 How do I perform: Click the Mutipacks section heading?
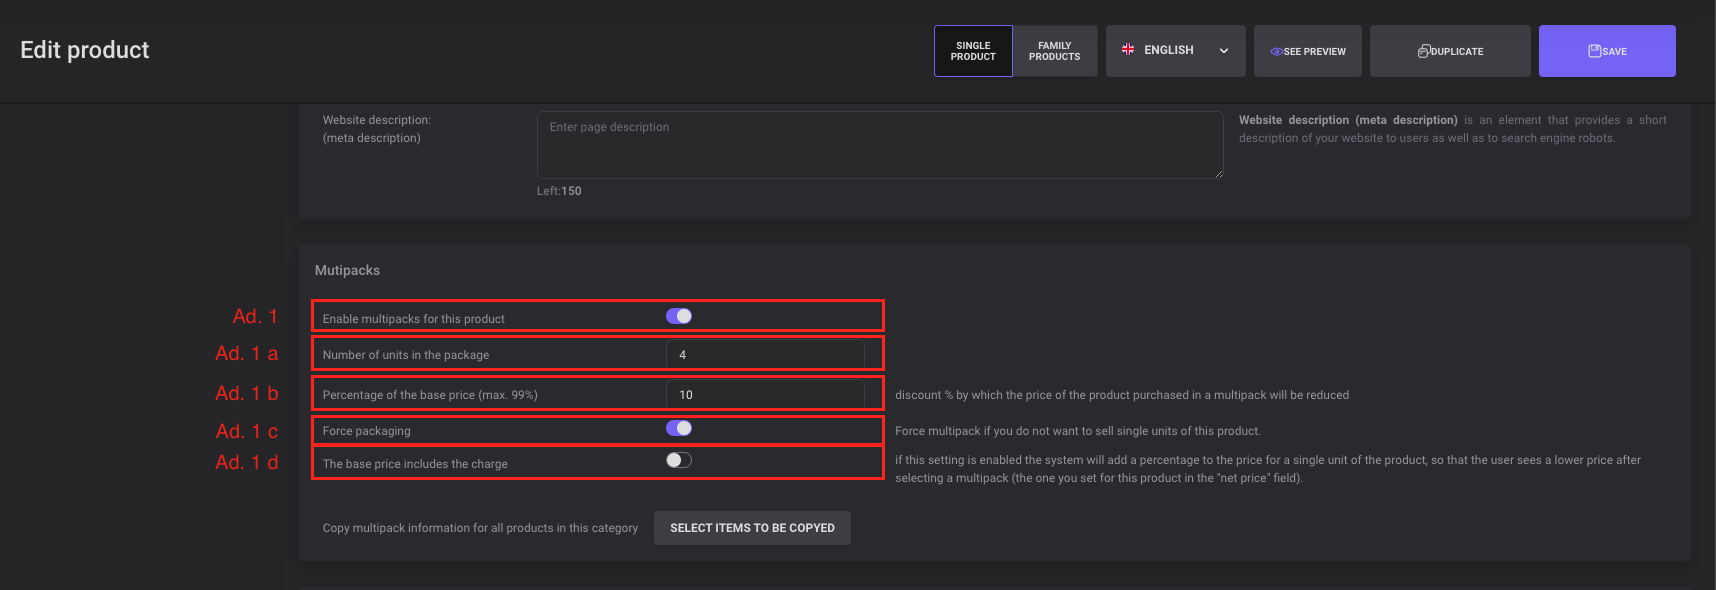(347, 270)
